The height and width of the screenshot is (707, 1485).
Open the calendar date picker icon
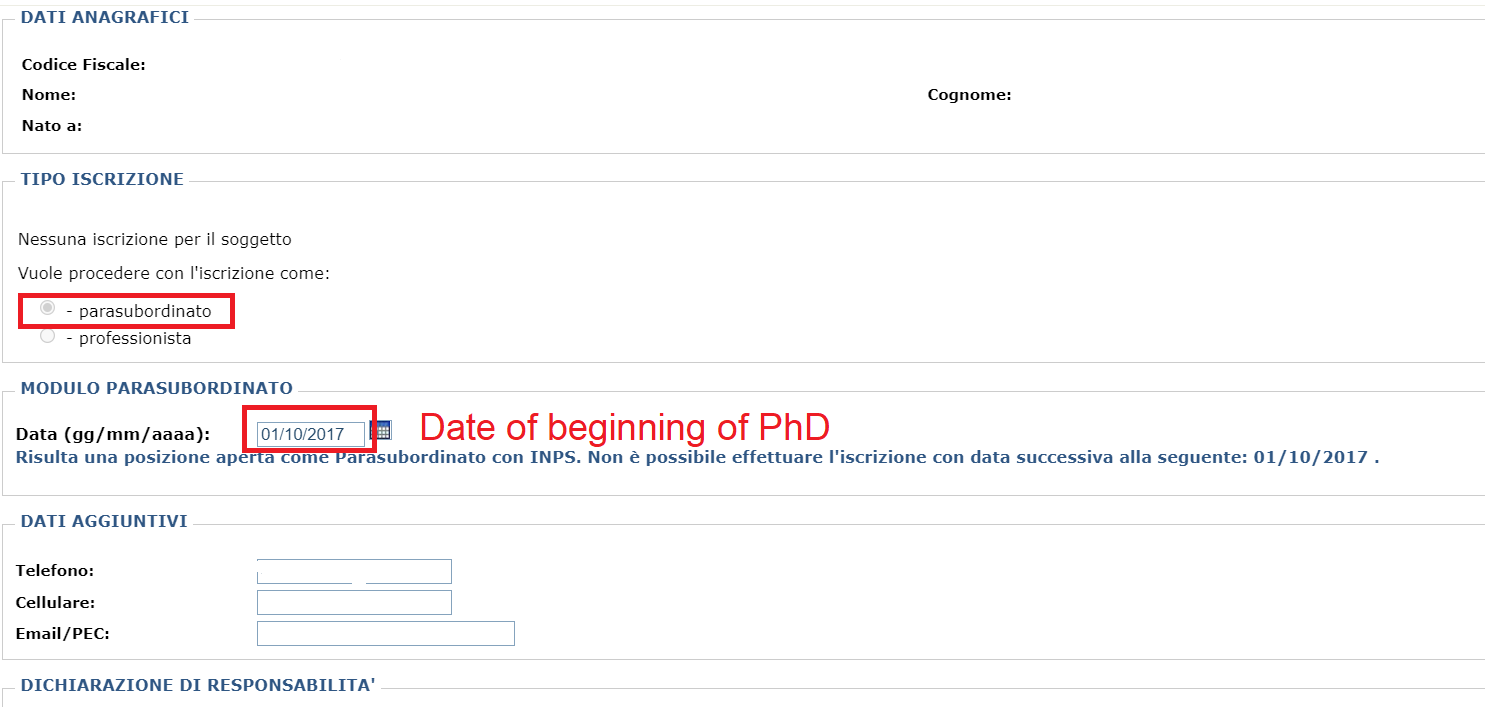pyautogui.click(x=381, y=430)
